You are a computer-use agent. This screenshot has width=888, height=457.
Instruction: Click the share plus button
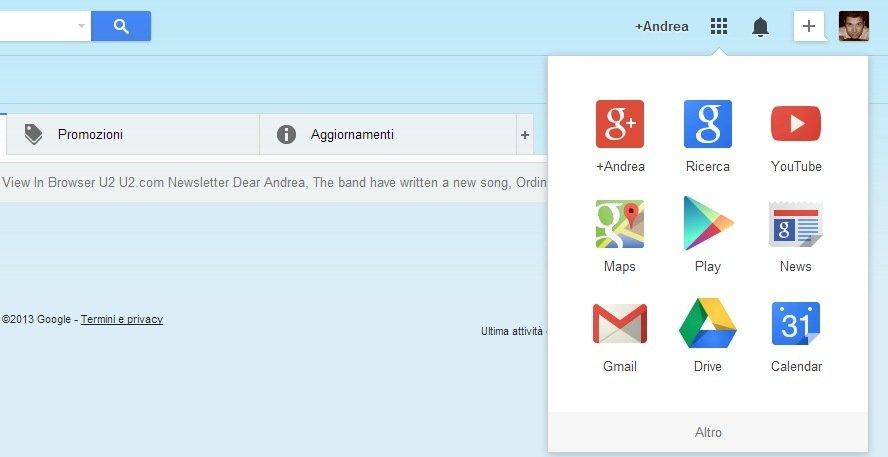[809, 26]
